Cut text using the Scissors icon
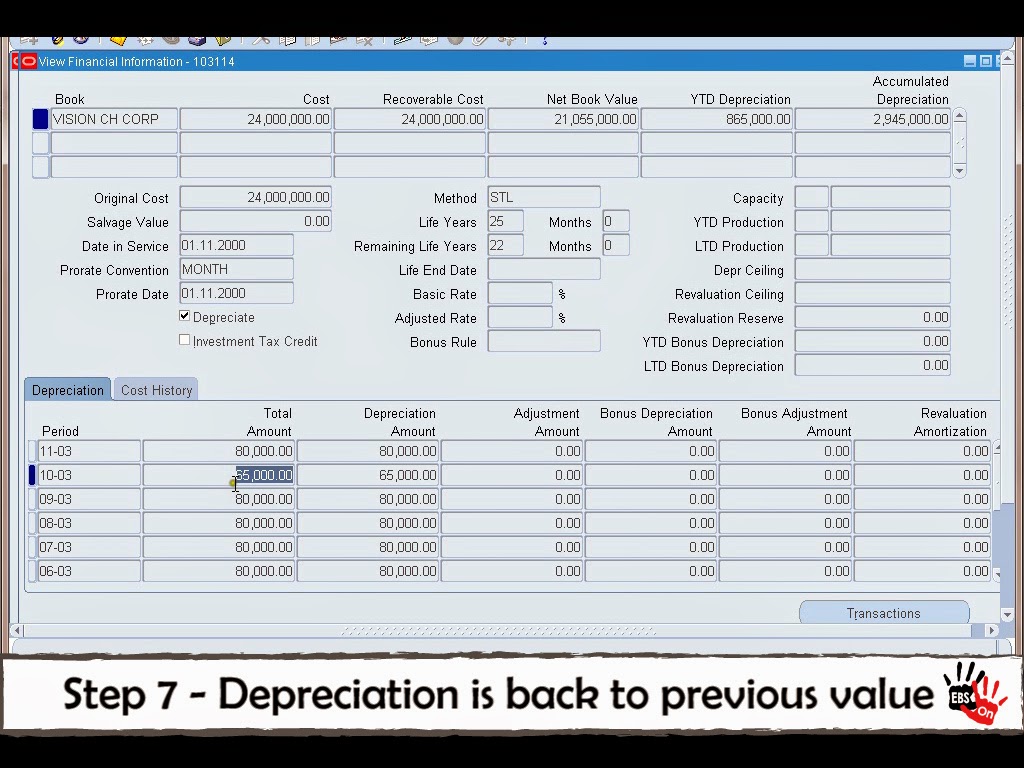The height and width of the screenshot is (768, 1024). [x=260, y=40]
